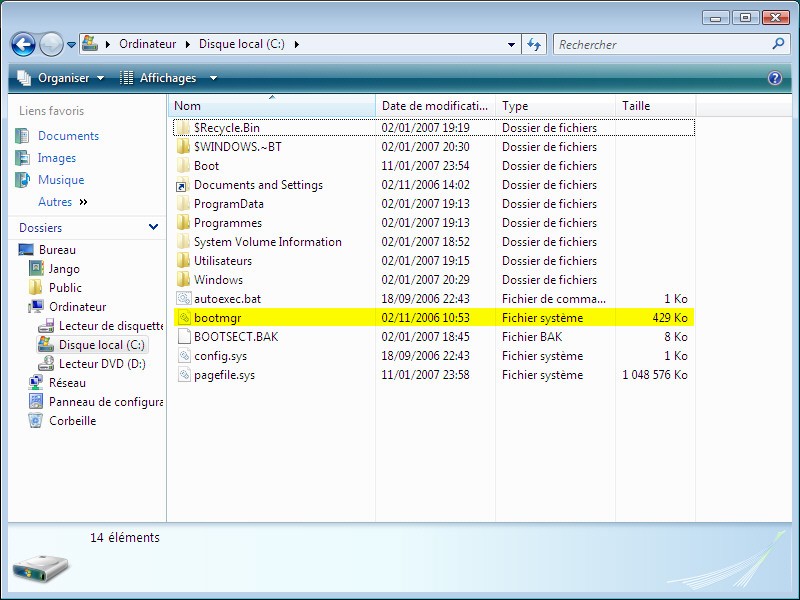Click the drive icon in the address bar
Image resolution: width=800 pixels, height=600 pixels.
coord(90,44)
